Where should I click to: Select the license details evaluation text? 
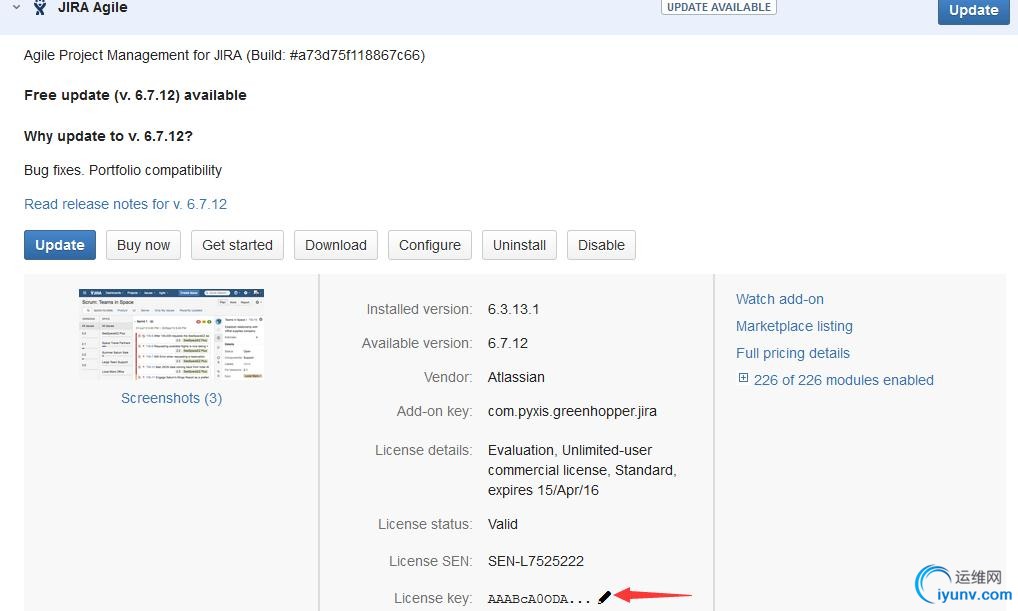pos(582,470)
